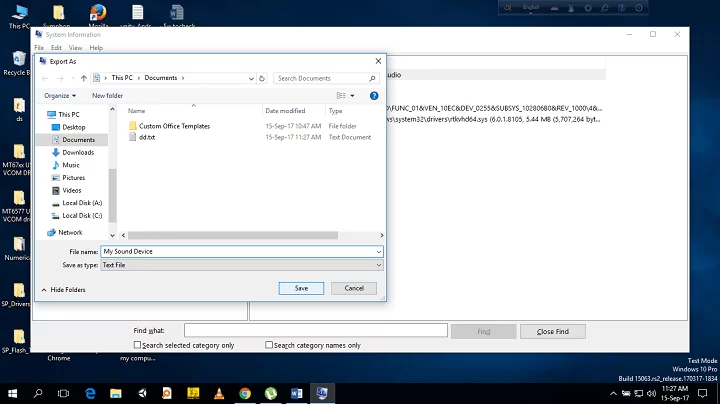Collapse folders with Hide Folders

pos(63,290)
